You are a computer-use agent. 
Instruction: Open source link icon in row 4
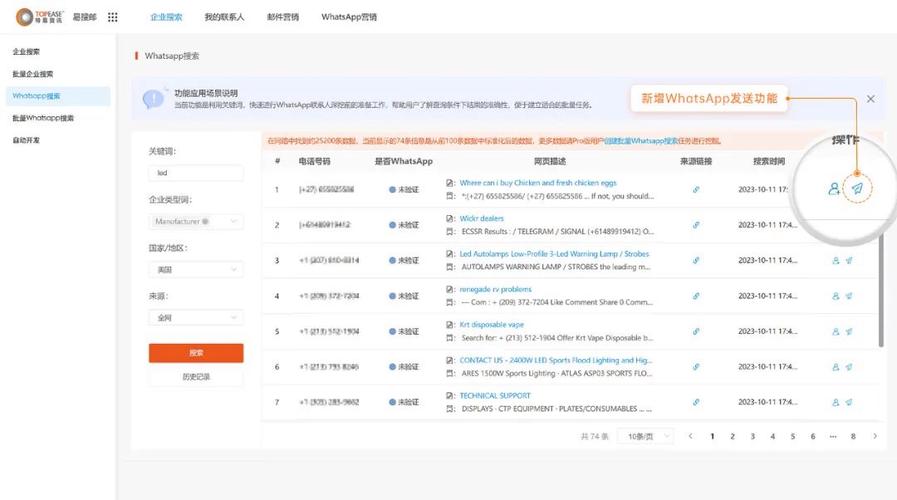pos(696,296)
